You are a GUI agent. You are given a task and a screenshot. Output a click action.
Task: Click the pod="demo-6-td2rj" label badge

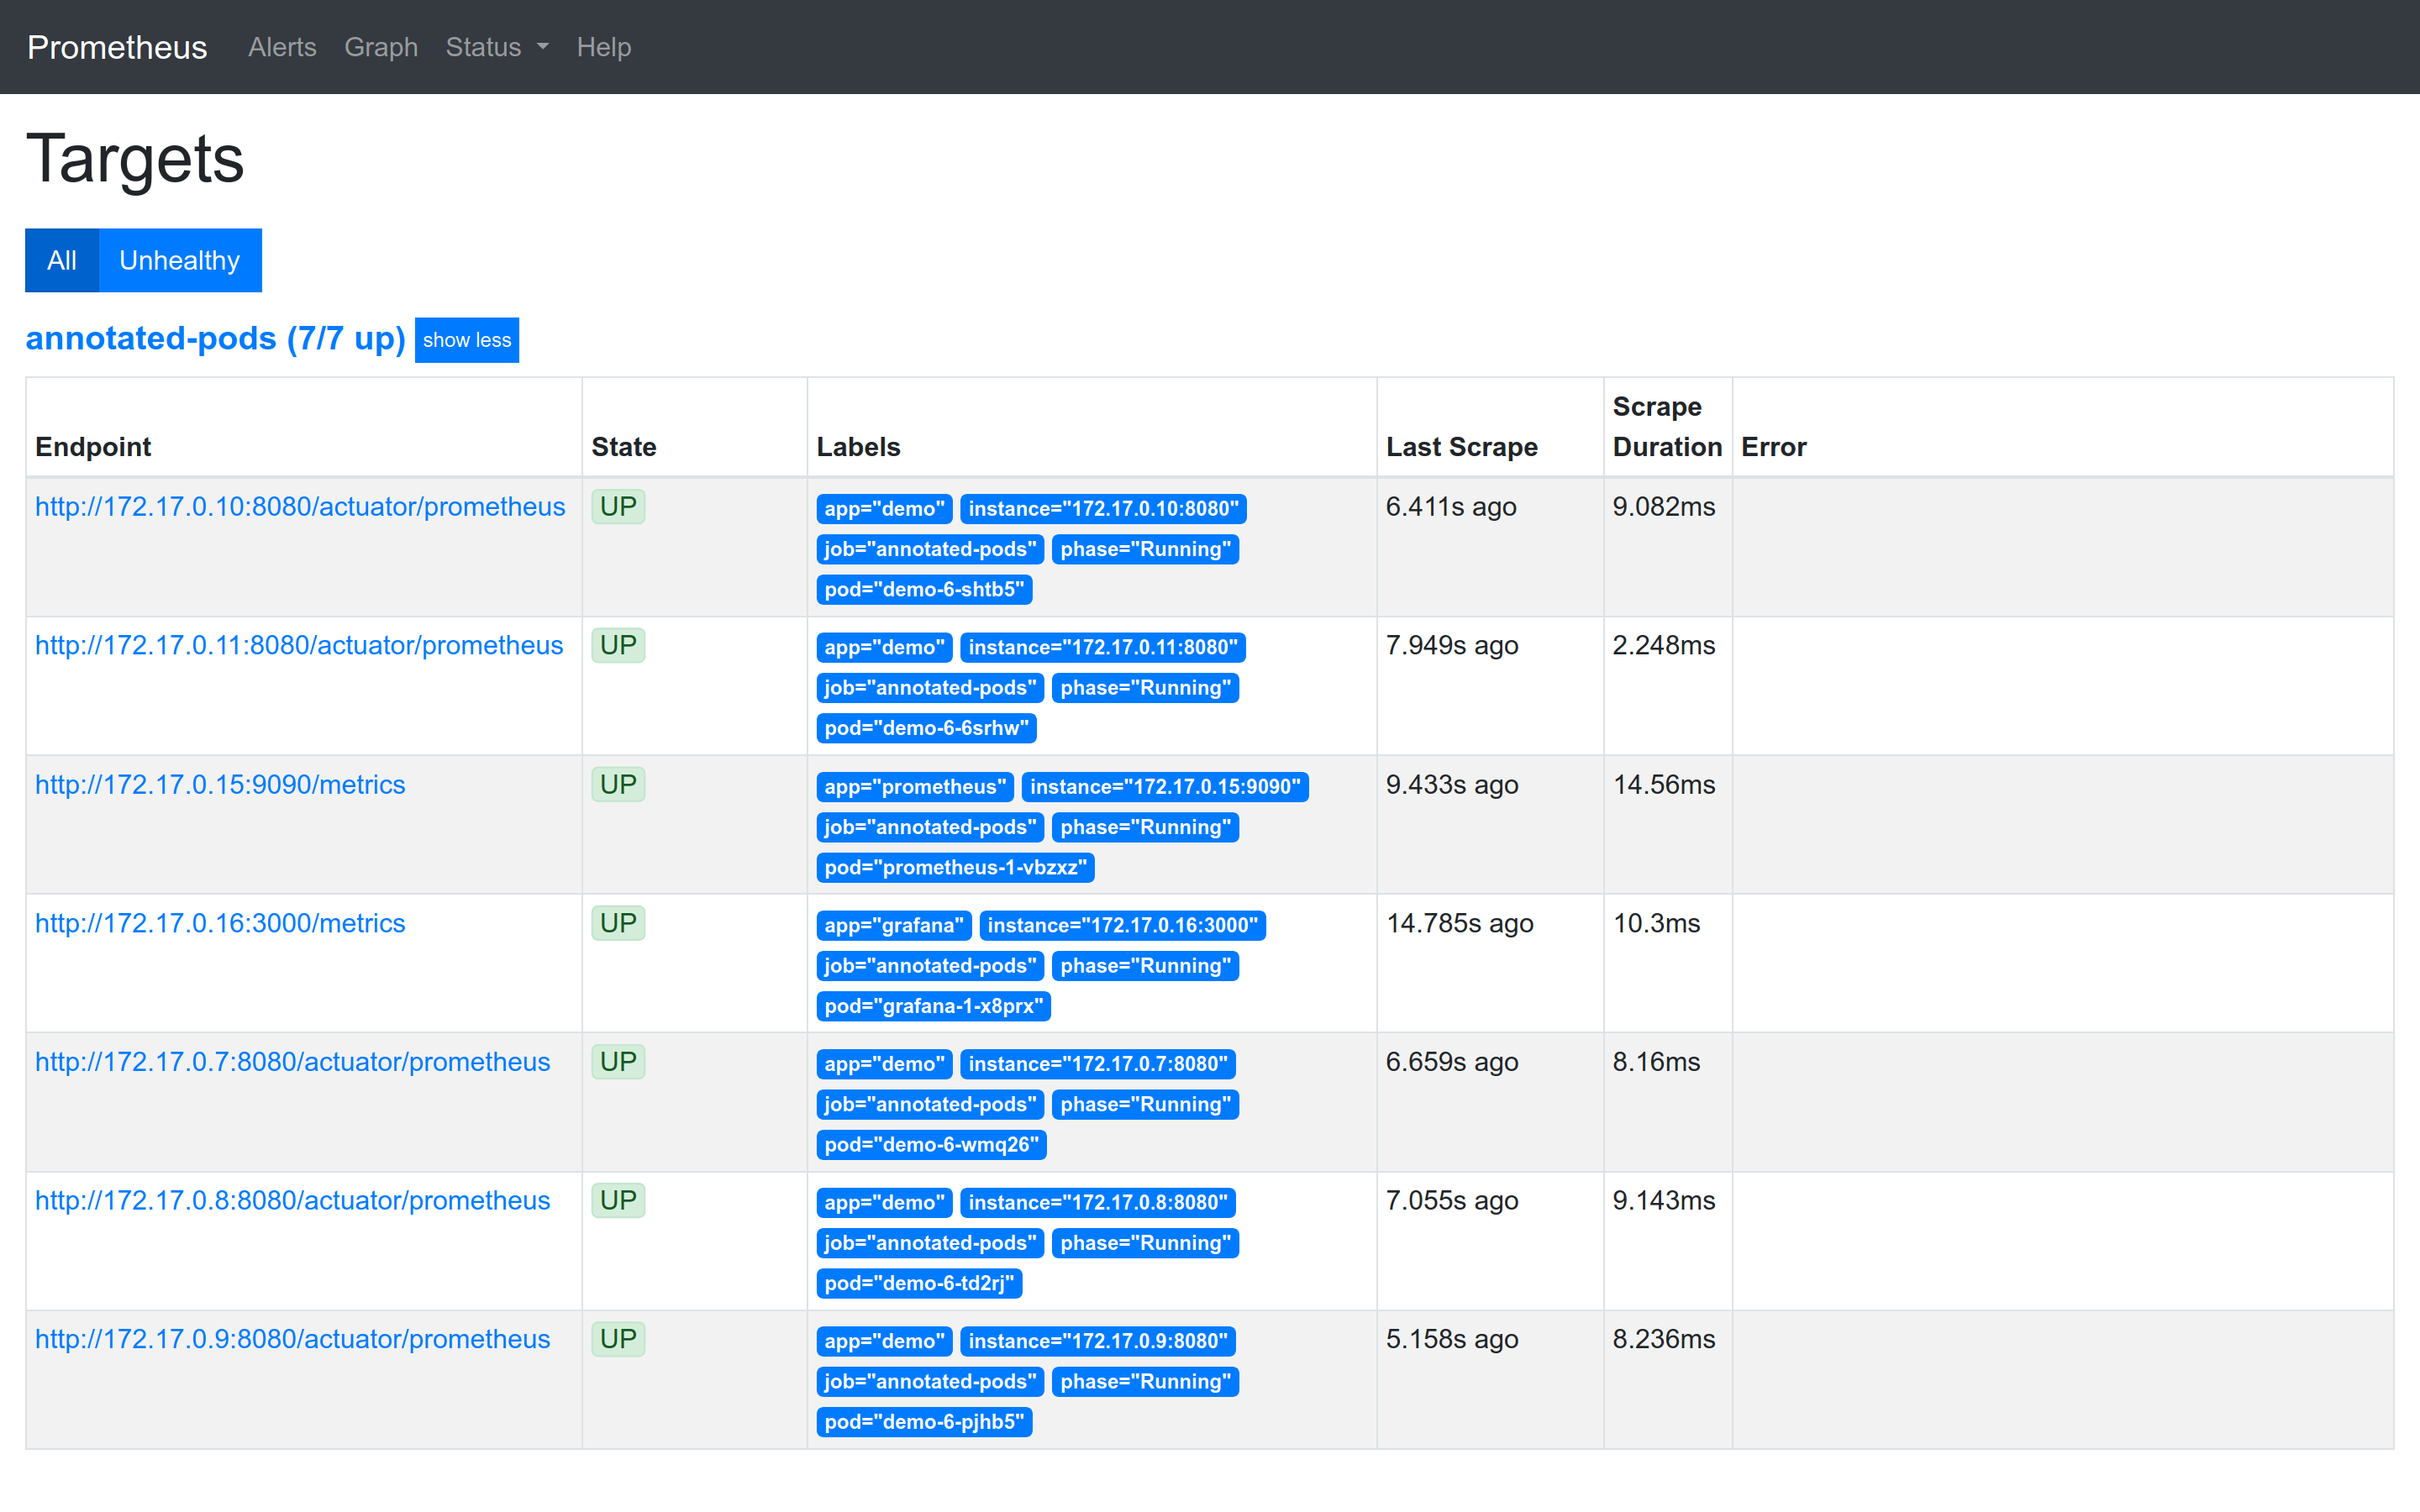pyautogui.click(x=918, y=1284)
